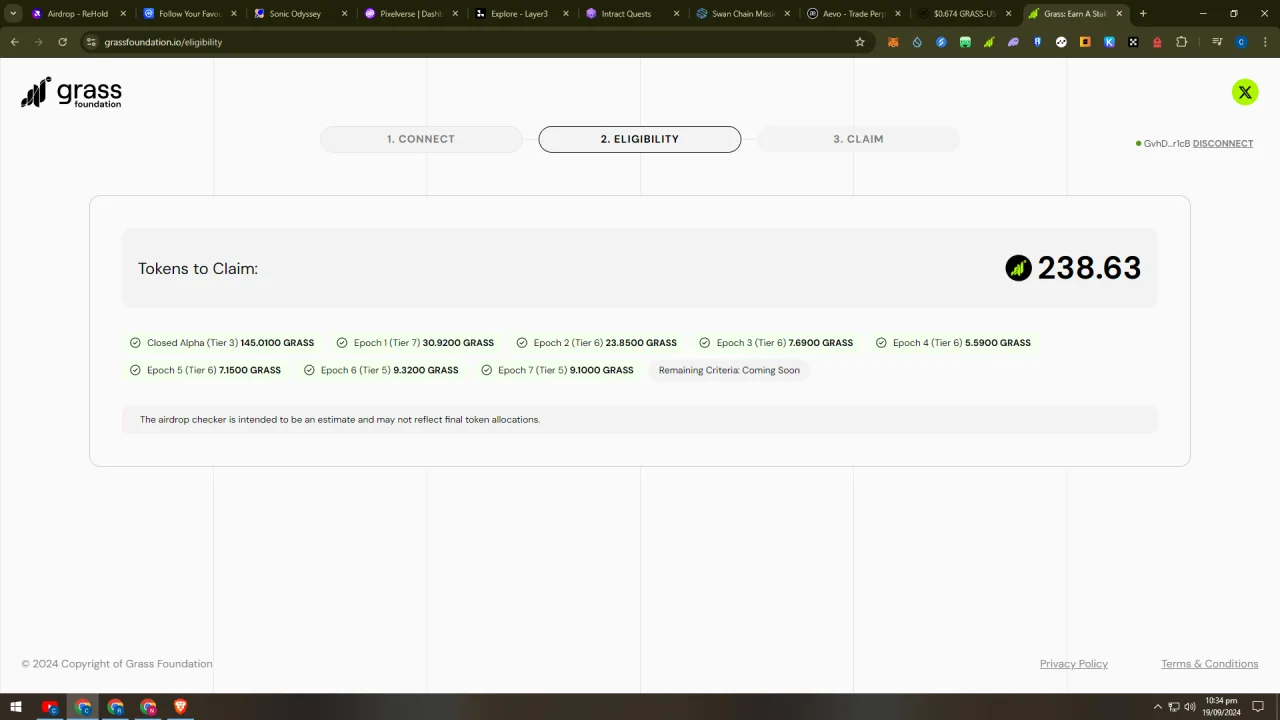The height and width of the screenshot is (720, 1280).
Task: Open the blue droplet extension icon
Action: (x=918, y=42)
